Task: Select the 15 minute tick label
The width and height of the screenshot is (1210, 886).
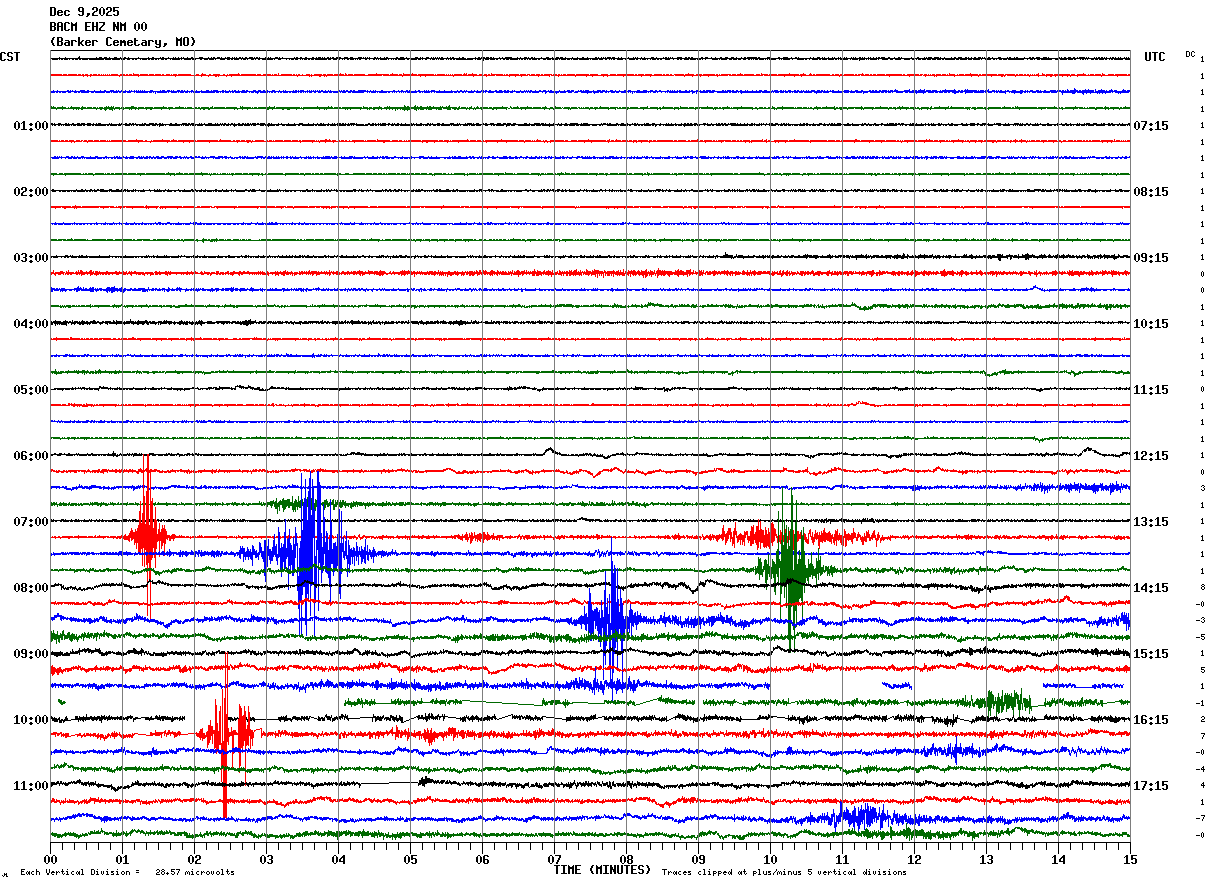Action: click(1129, 859)
